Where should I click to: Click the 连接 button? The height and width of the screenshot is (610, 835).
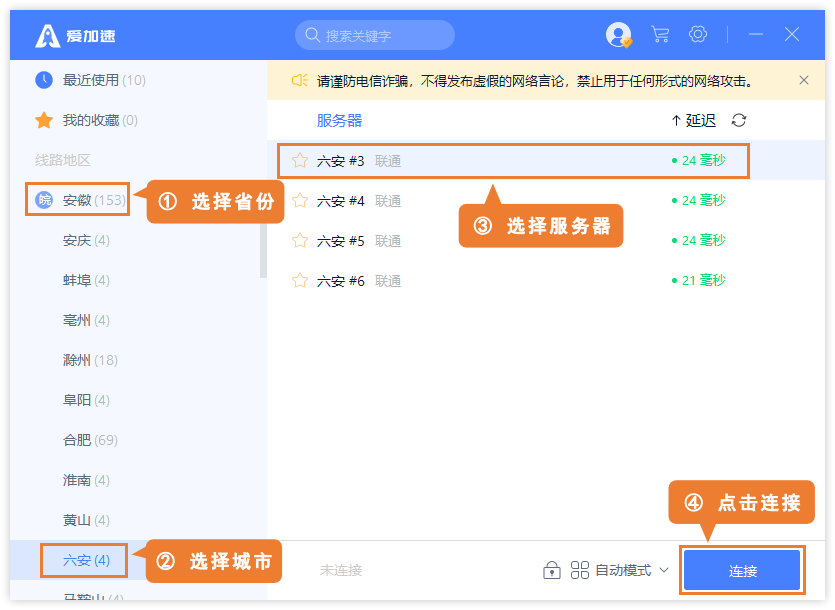pos(742,571)
